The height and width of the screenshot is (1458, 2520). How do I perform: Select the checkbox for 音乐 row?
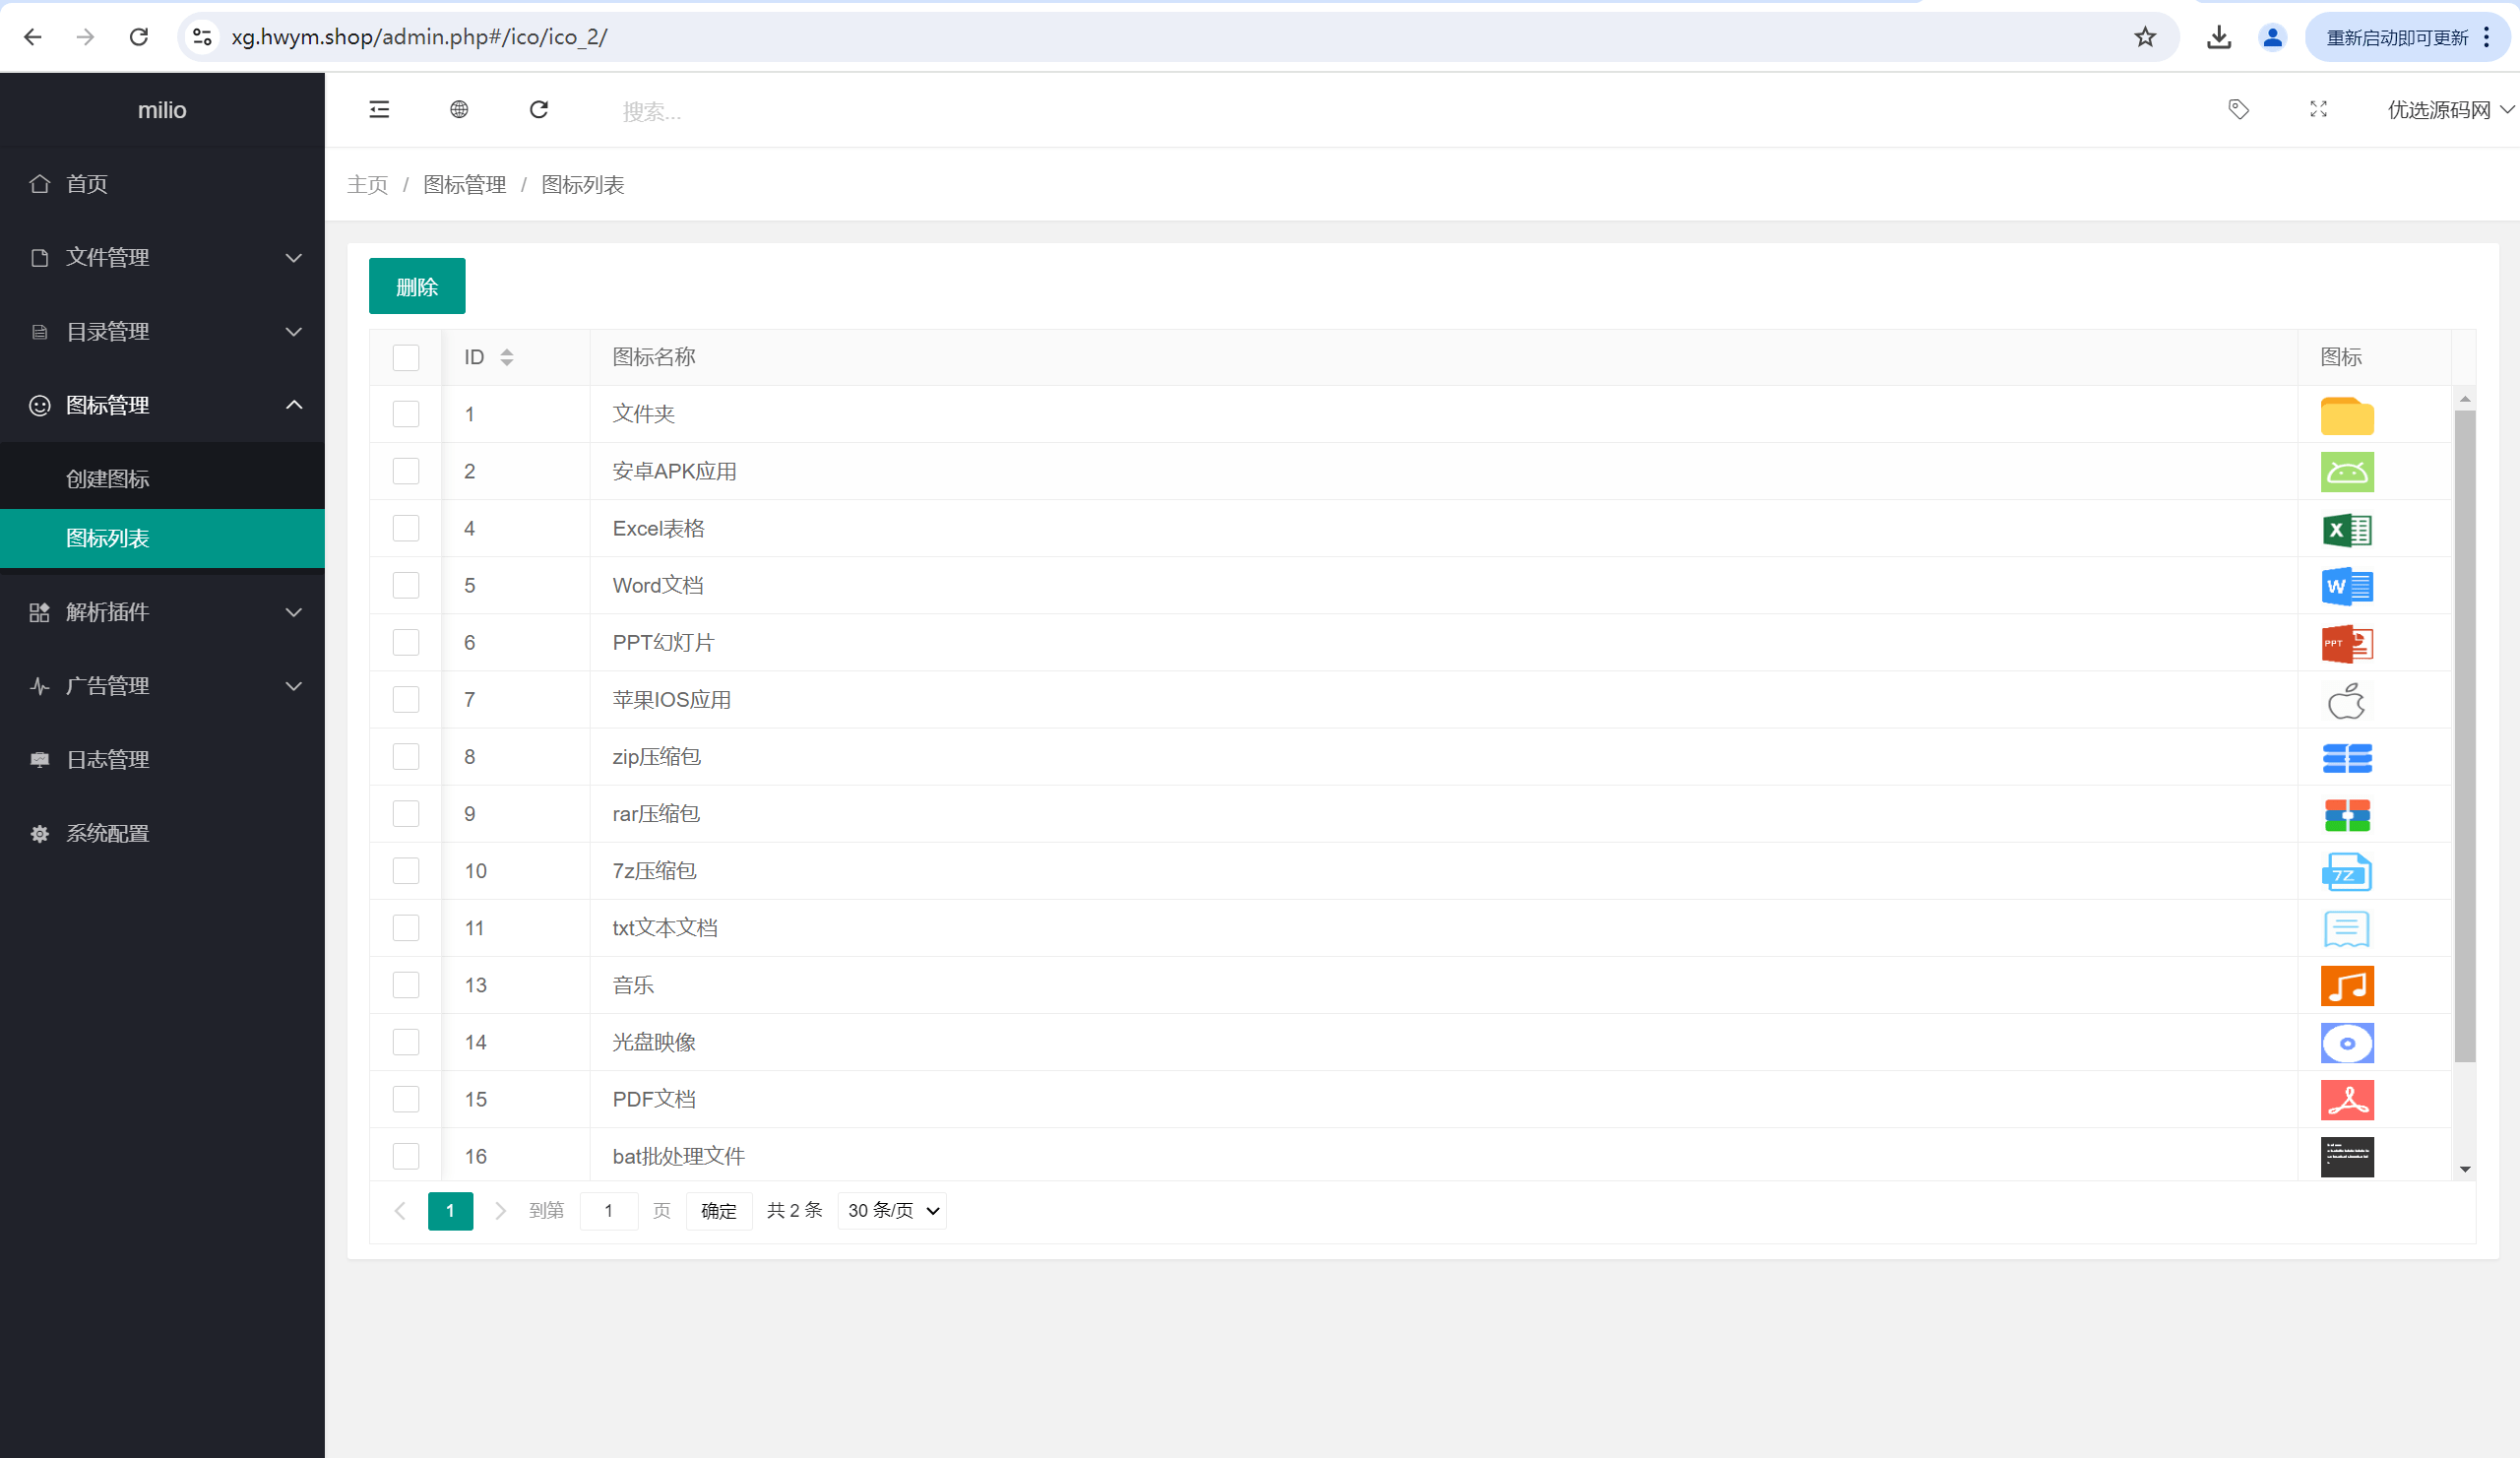406,986
